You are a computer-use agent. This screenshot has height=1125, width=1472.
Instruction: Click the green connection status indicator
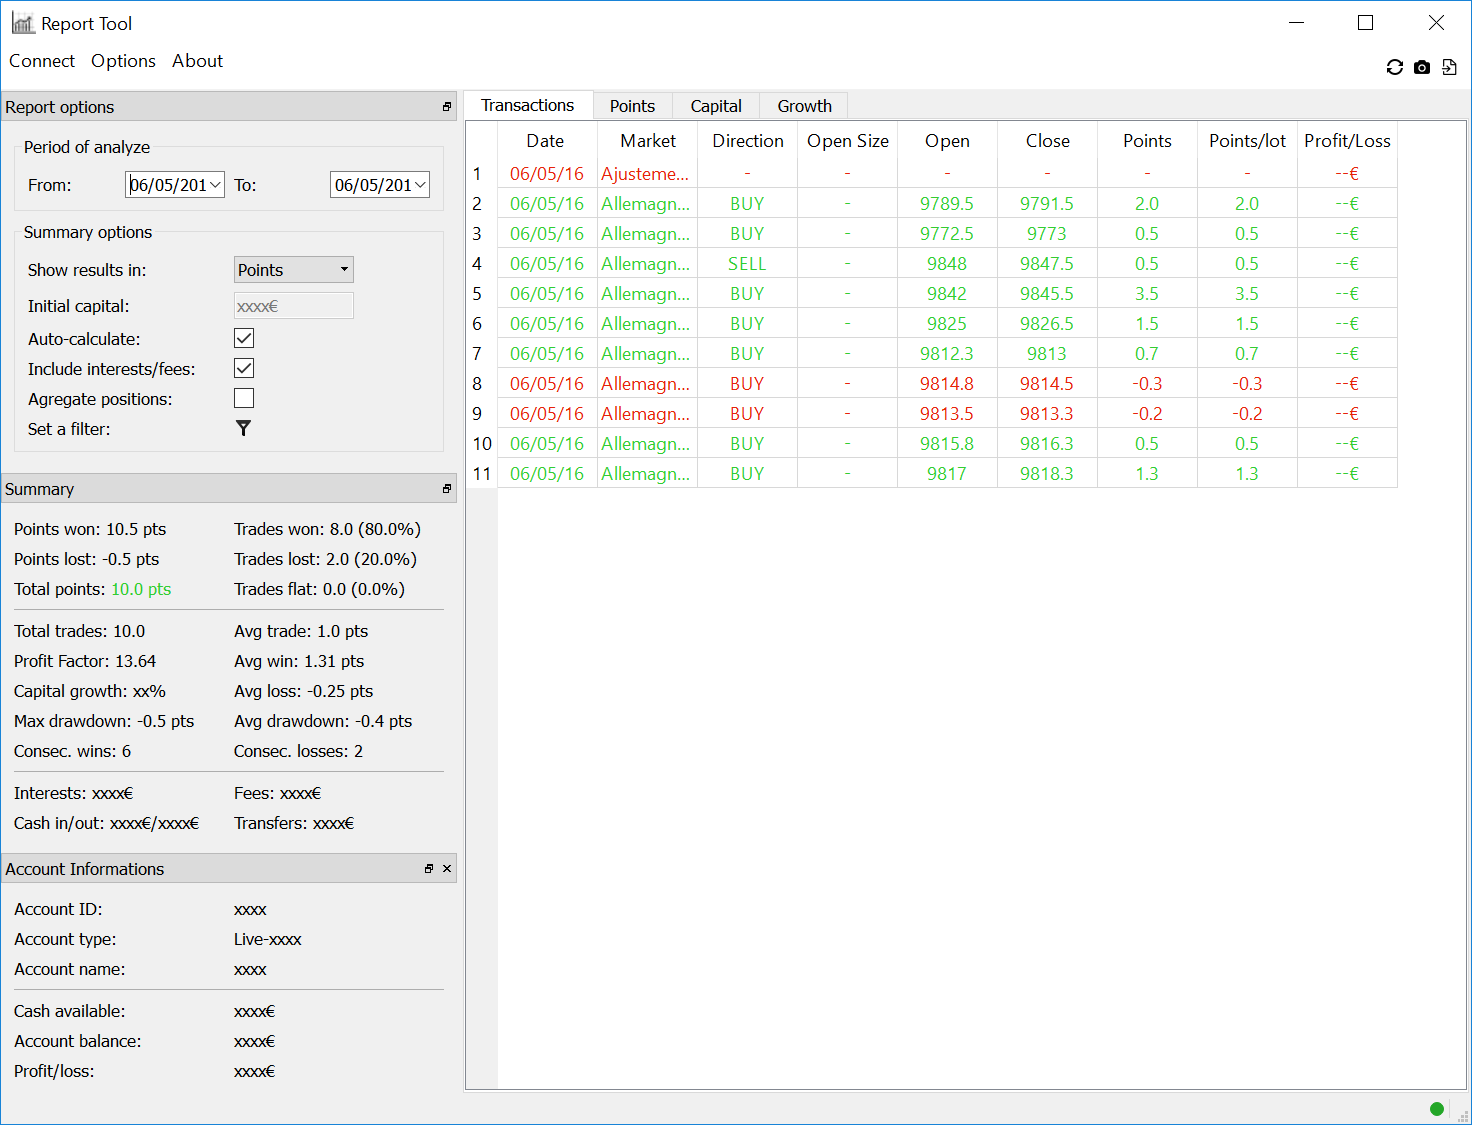(x=1437, y=1108)
